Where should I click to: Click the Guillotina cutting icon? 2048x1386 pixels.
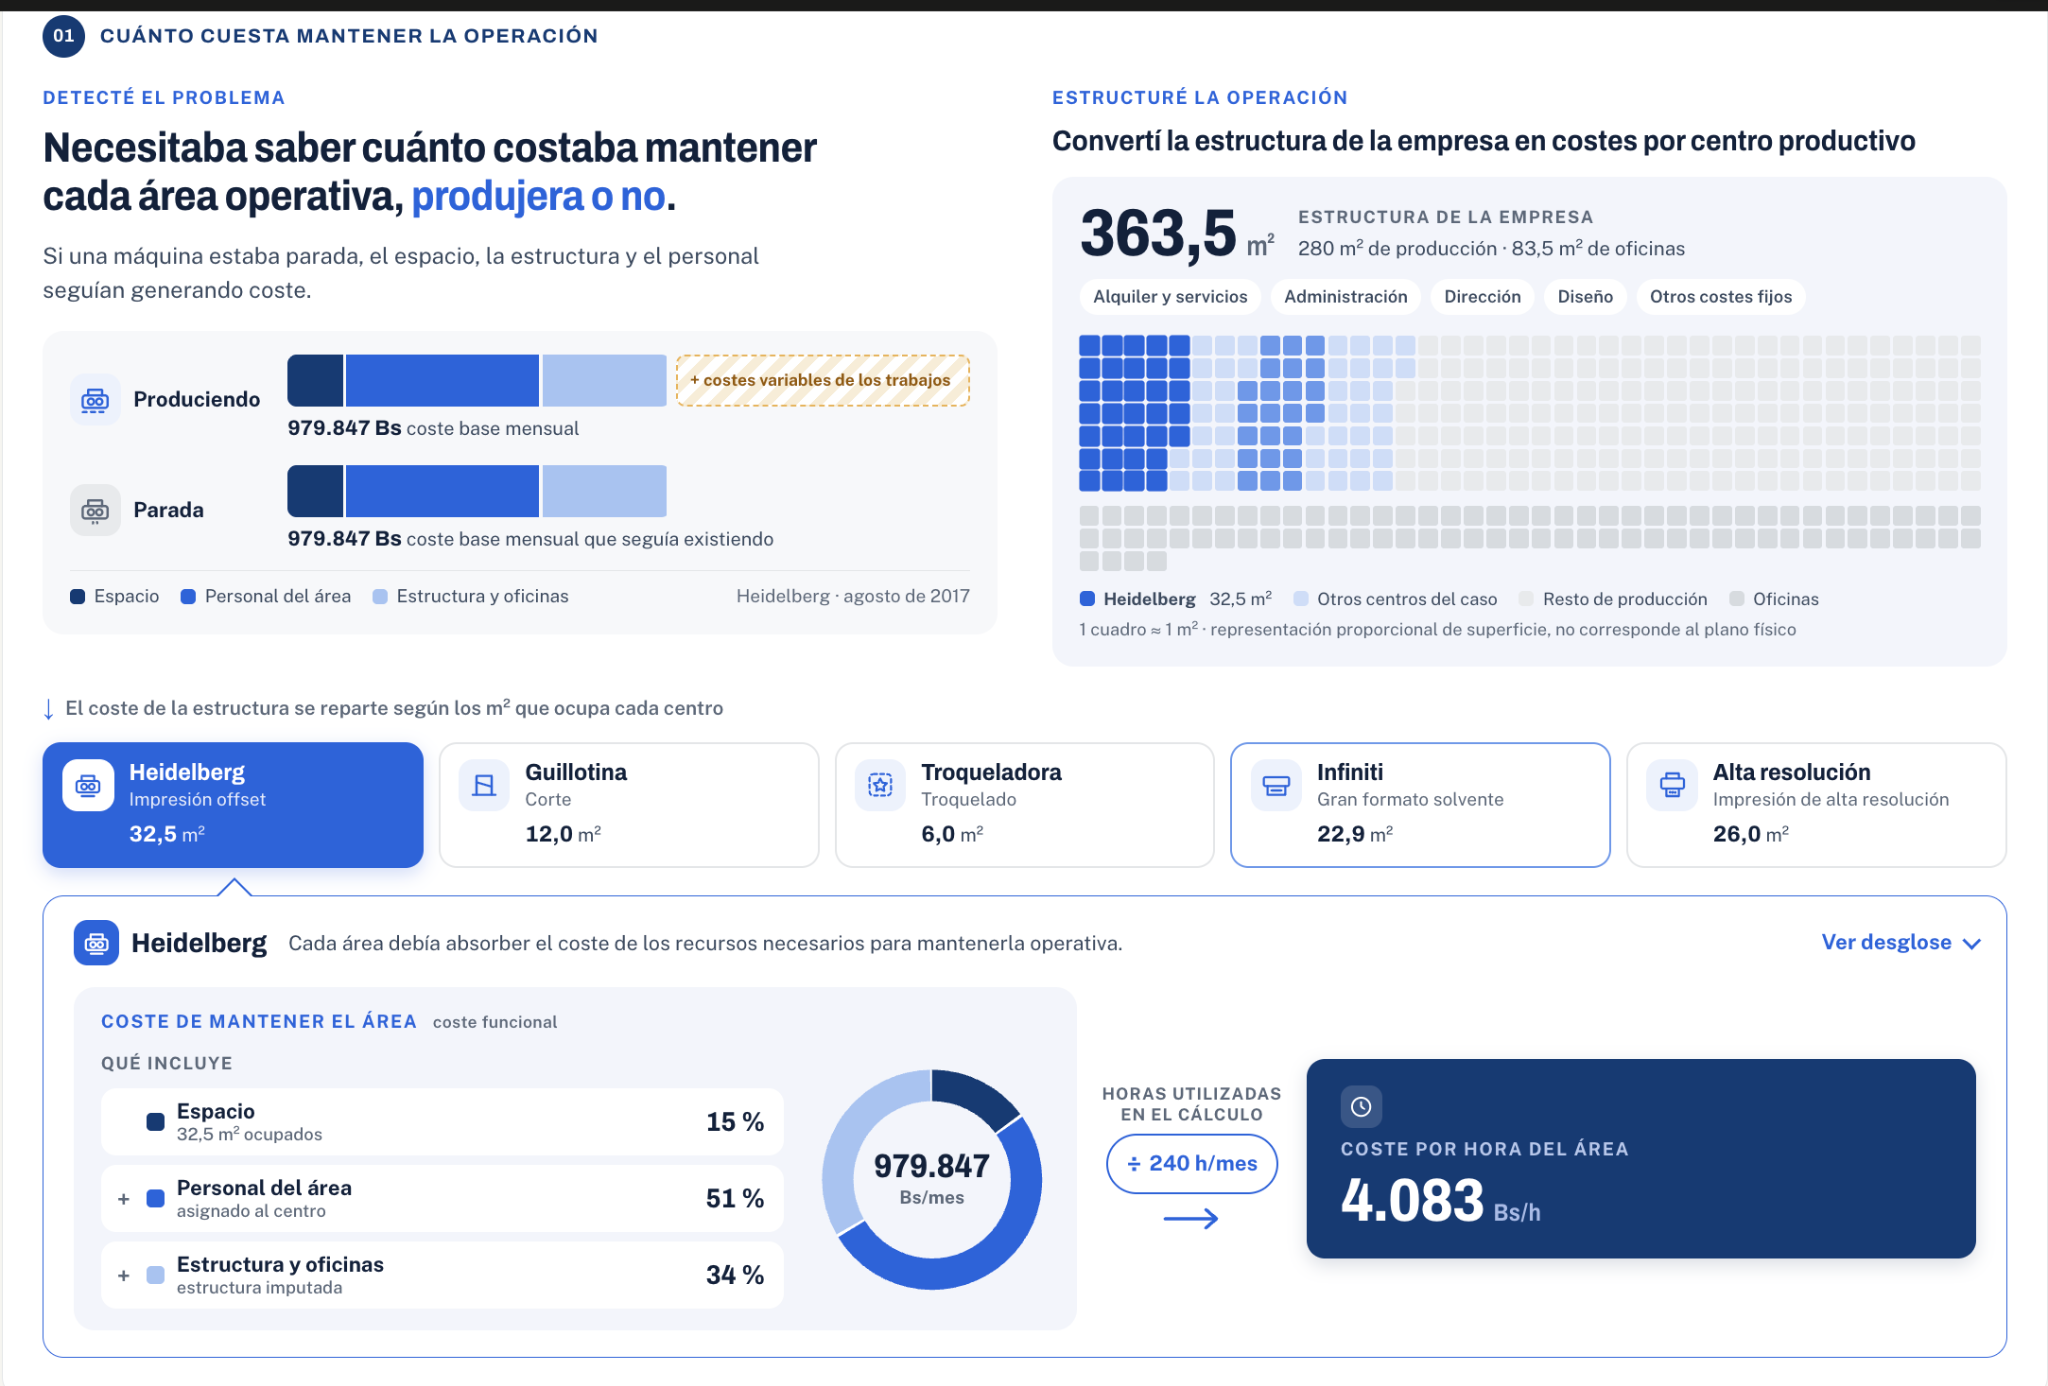[484, 785]
